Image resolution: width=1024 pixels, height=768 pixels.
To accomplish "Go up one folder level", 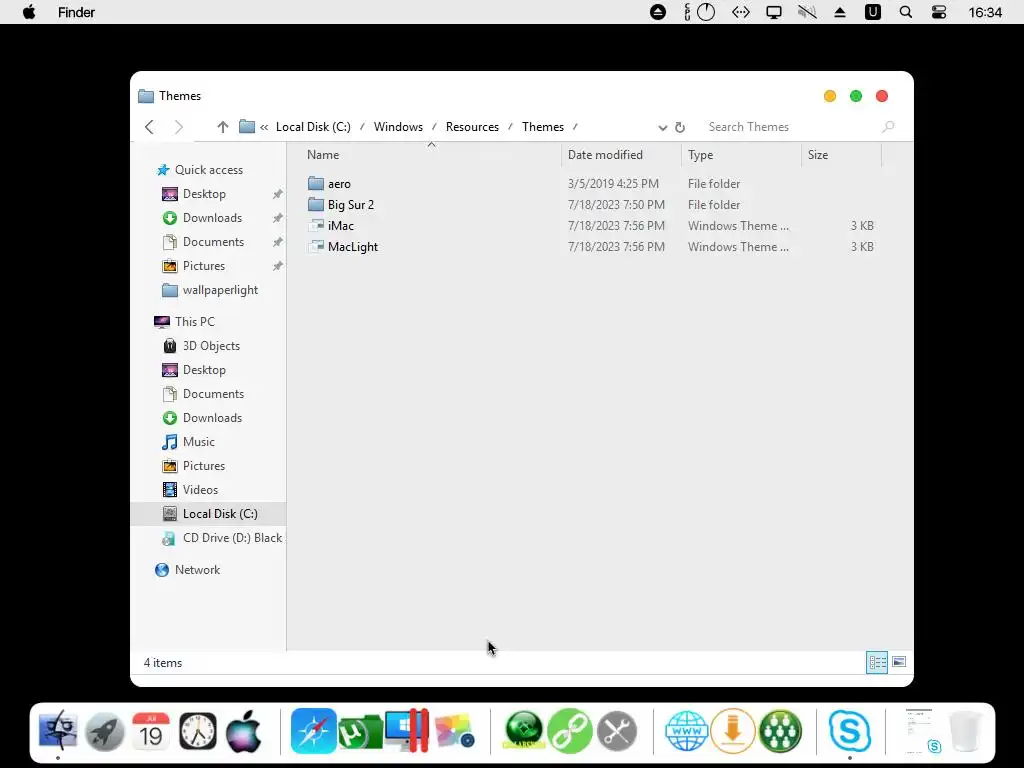I will 223,127.
